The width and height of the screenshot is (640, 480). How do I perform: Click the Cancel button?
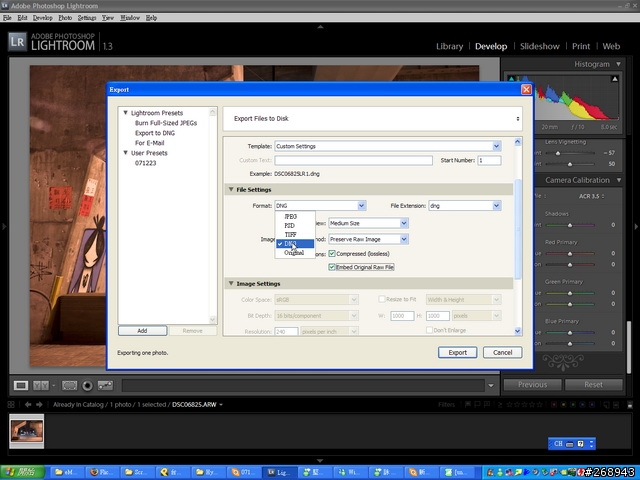pyautogui.click(x=502, y=352)
